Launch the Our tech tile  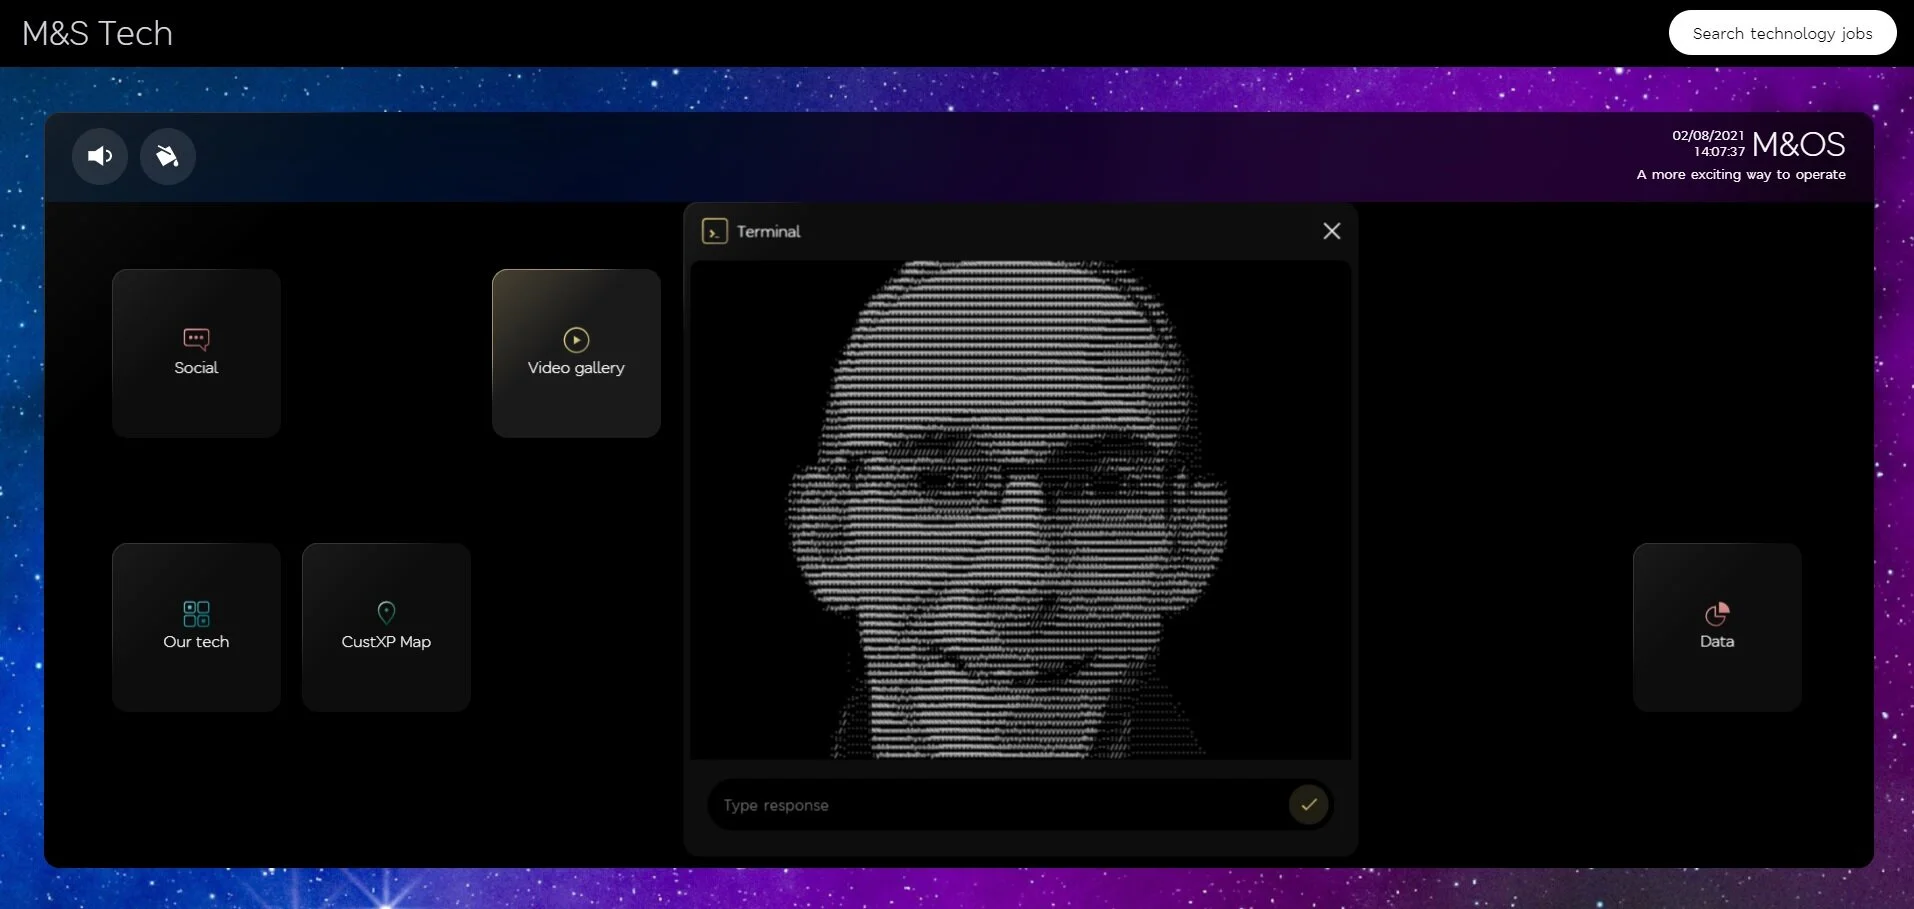pyautogui.click(x=196, y=627)
